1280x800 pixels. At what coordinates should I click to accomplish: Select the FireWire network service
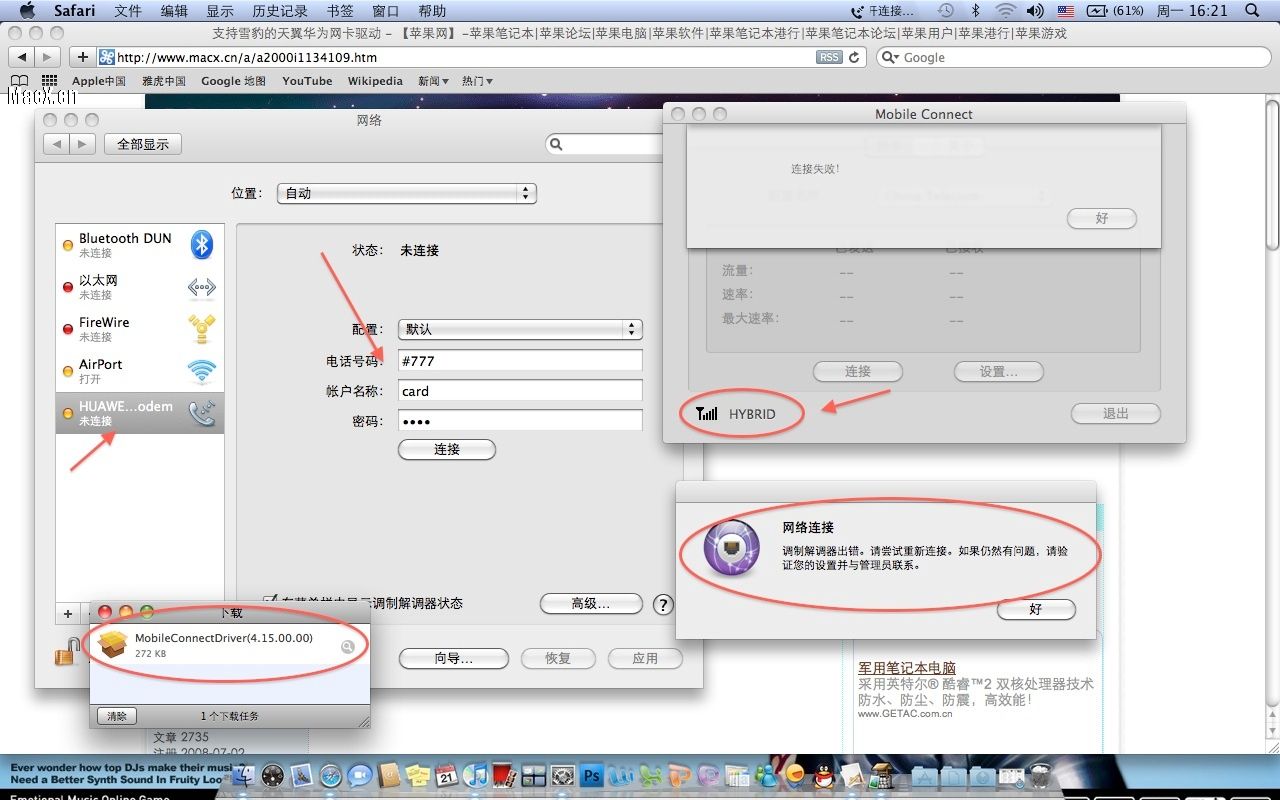click(x=139, y=329)
